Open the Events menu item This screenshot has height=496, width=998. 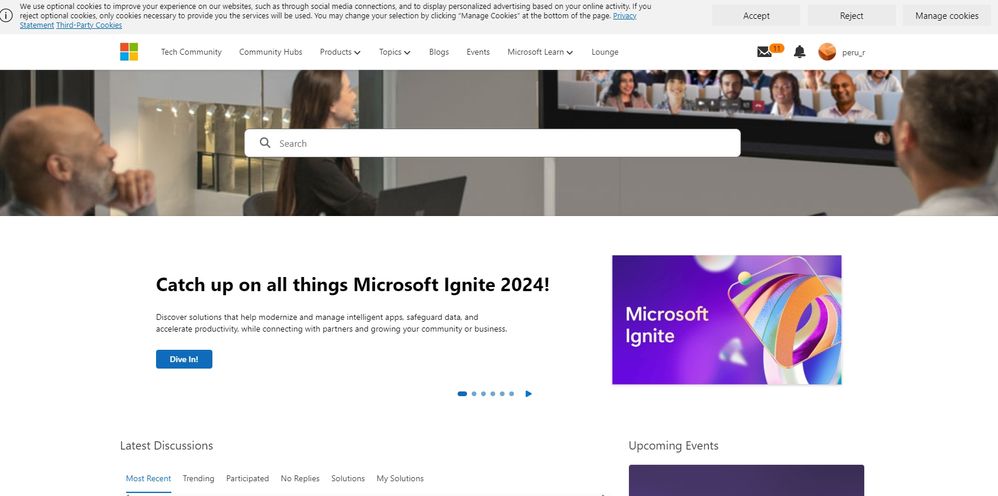click(x=478, y=52)
